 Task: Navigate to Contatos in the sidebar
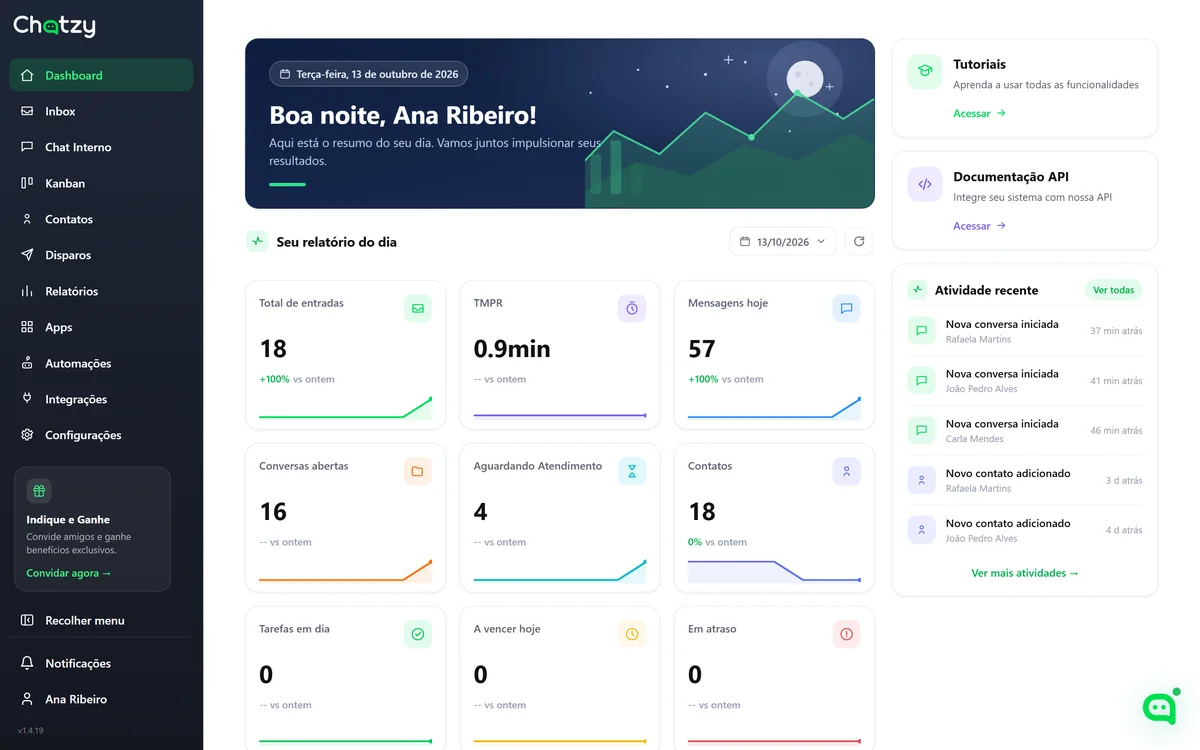pyautogui.click(x=101, y=220)
